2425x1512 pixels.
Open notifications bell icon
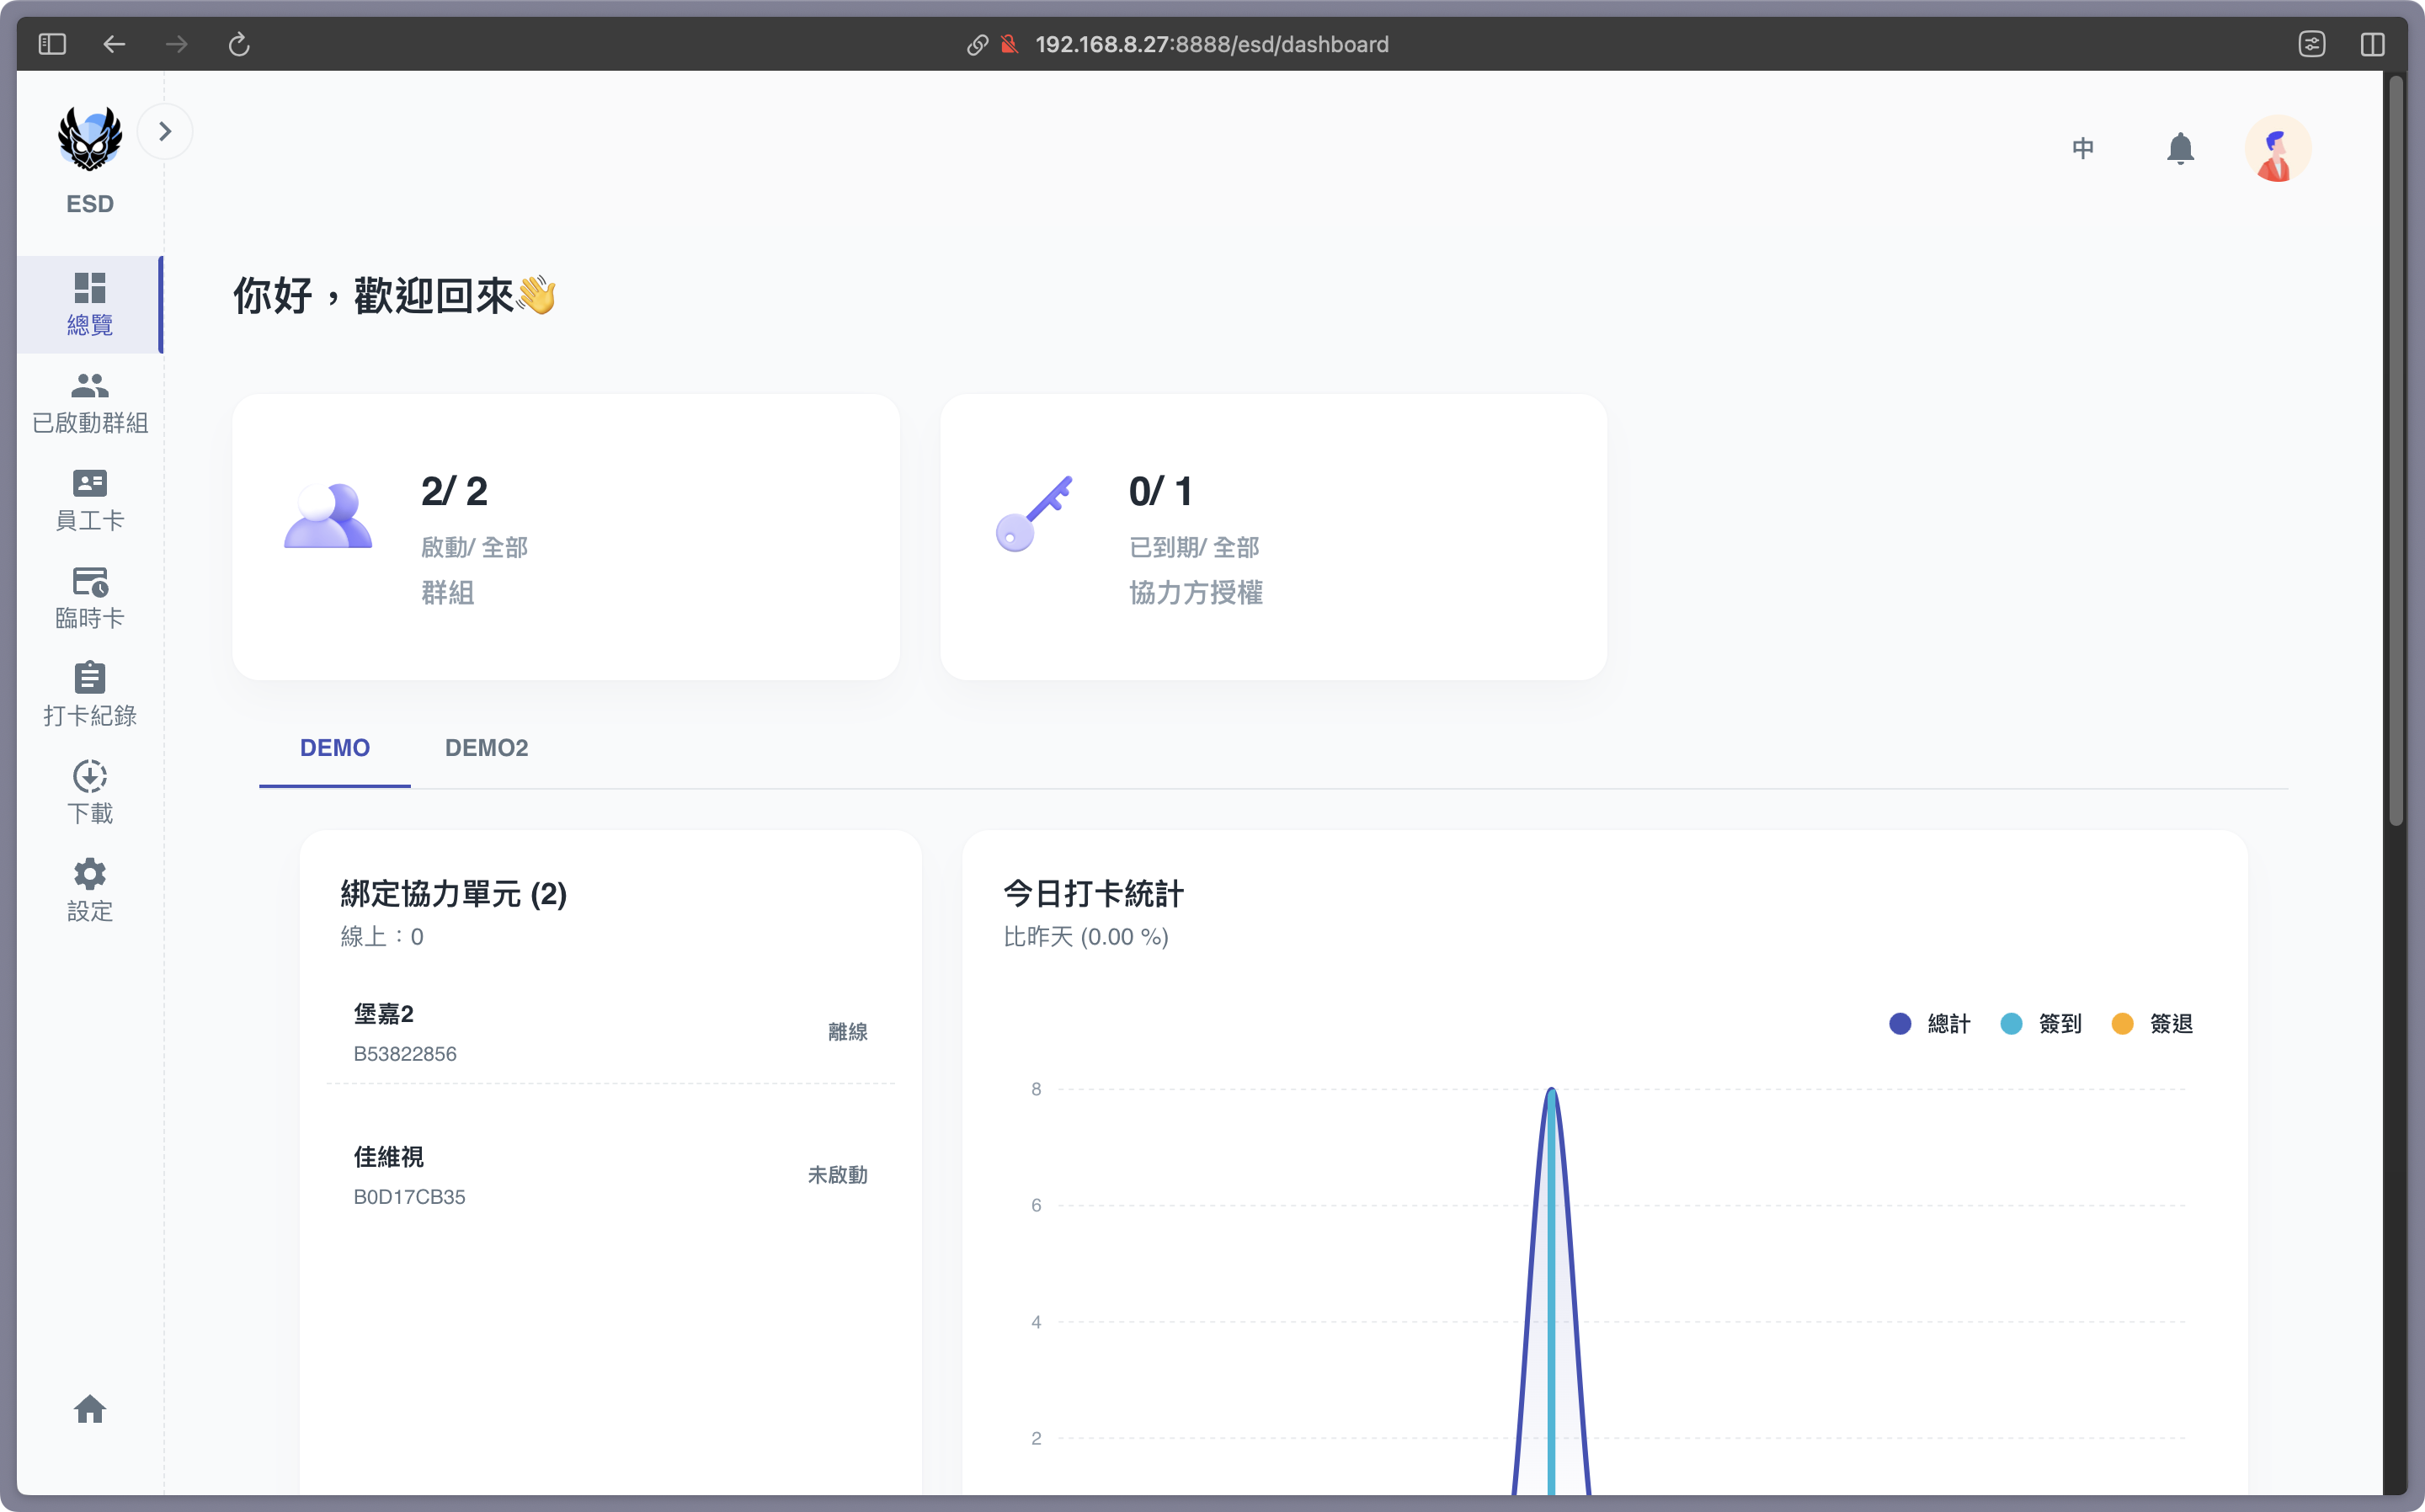click(2180, 149)
